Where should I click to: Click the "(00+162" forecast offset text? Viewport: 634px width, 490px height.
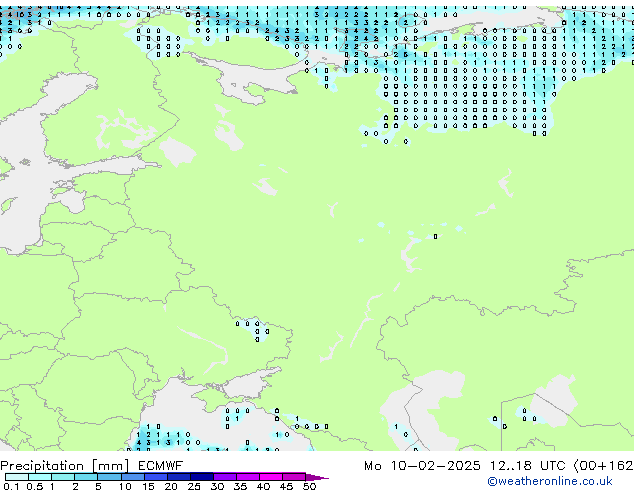click(x=604, y=466)
